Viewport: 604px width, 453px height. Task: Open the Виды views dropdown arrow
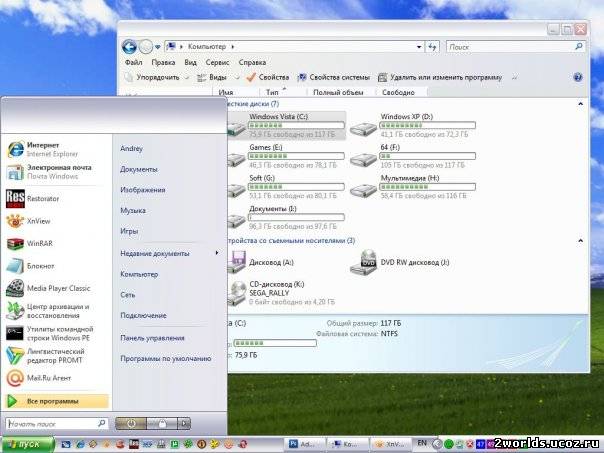pos(237,77)
